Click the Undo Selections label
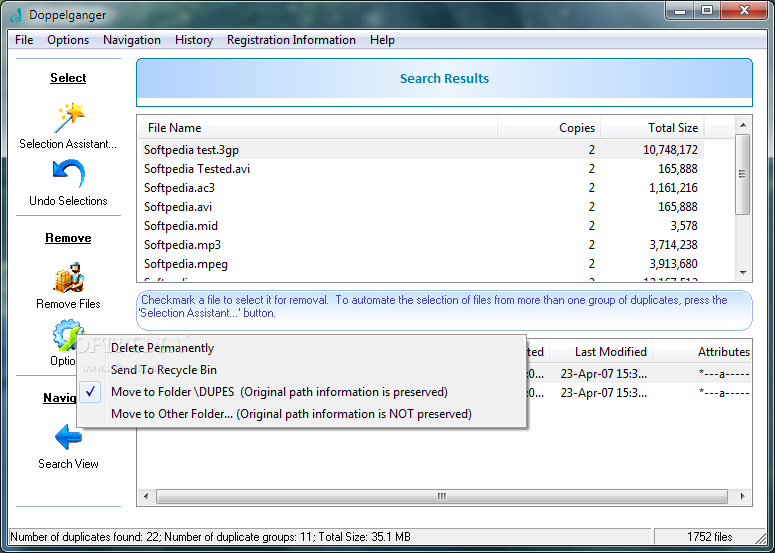The height and width of the screenshot is (553, 775). (68, 201)
